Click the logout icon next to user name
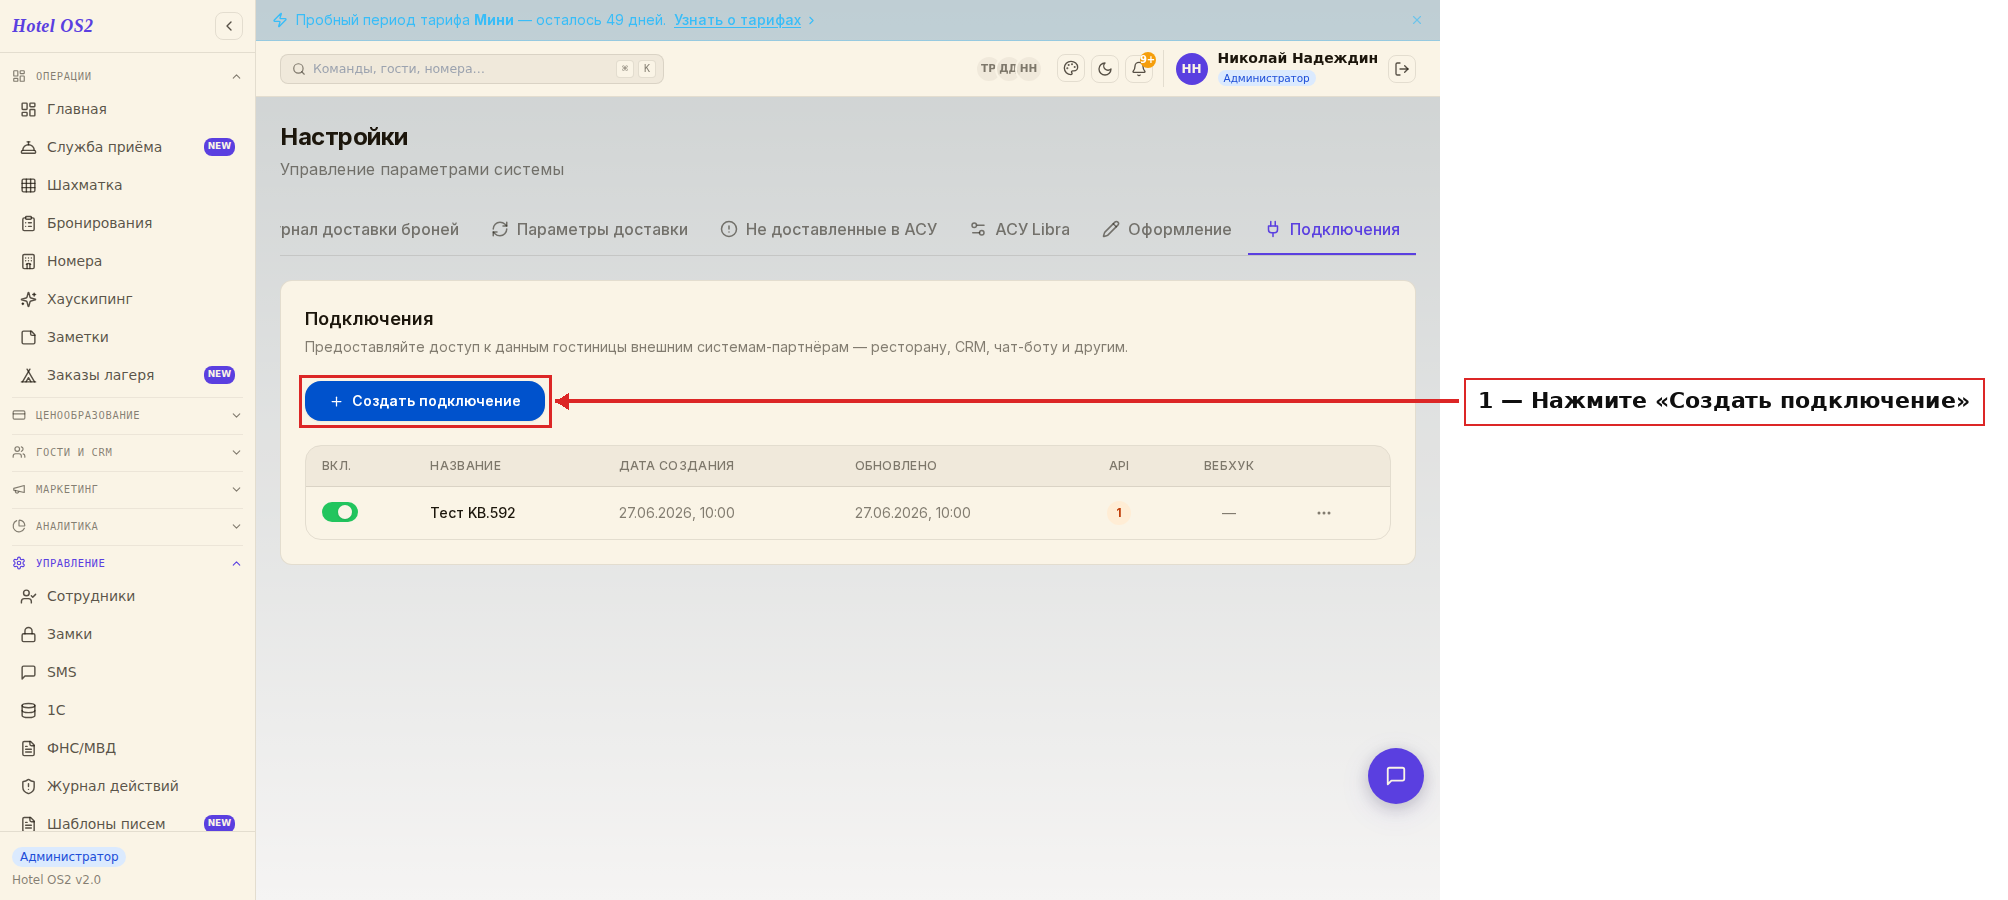Image resolution: width=2008 pixels, height=900 pixels. coord(1402,69)
